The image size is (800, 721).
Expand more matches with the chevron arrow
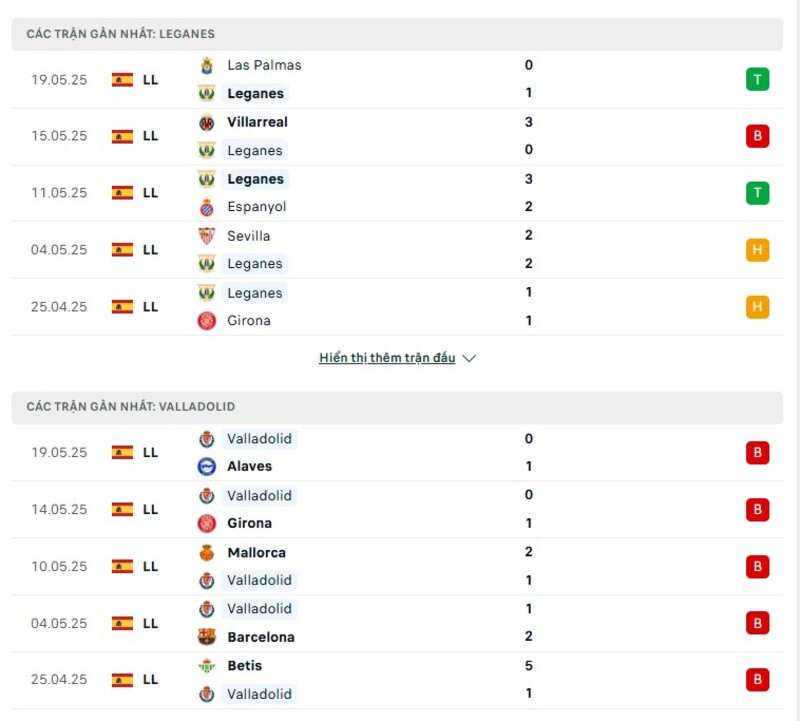pyautogui.click(x=470, y=358)
